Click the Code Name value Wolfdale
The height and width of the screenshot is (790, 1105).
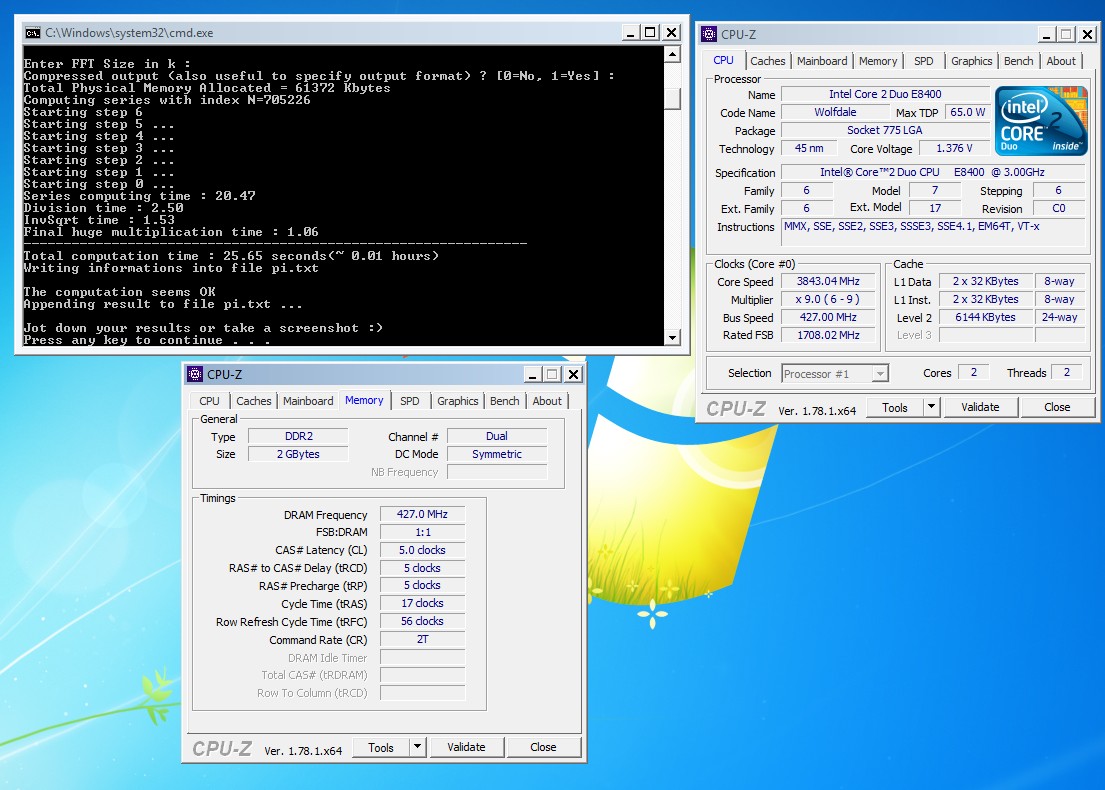[835, 112]
